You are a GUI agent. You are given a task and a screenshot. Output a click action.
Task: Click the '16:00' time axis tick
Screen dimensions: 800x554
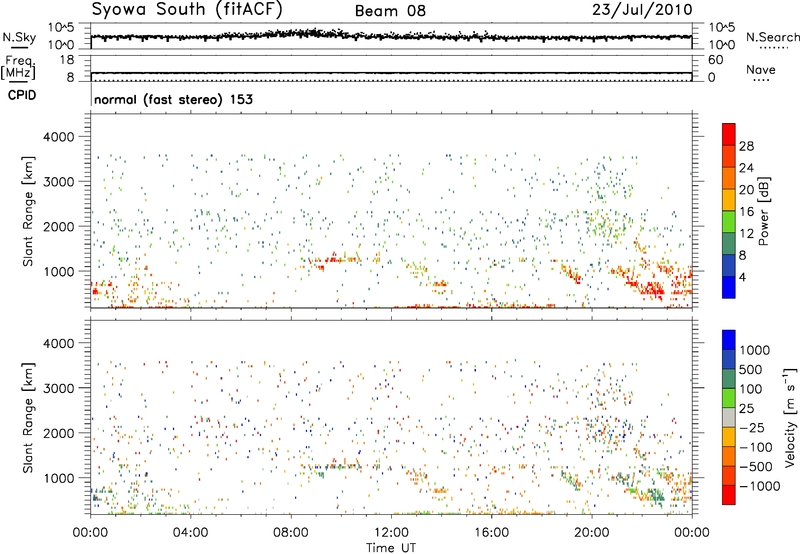click(491, 532)
